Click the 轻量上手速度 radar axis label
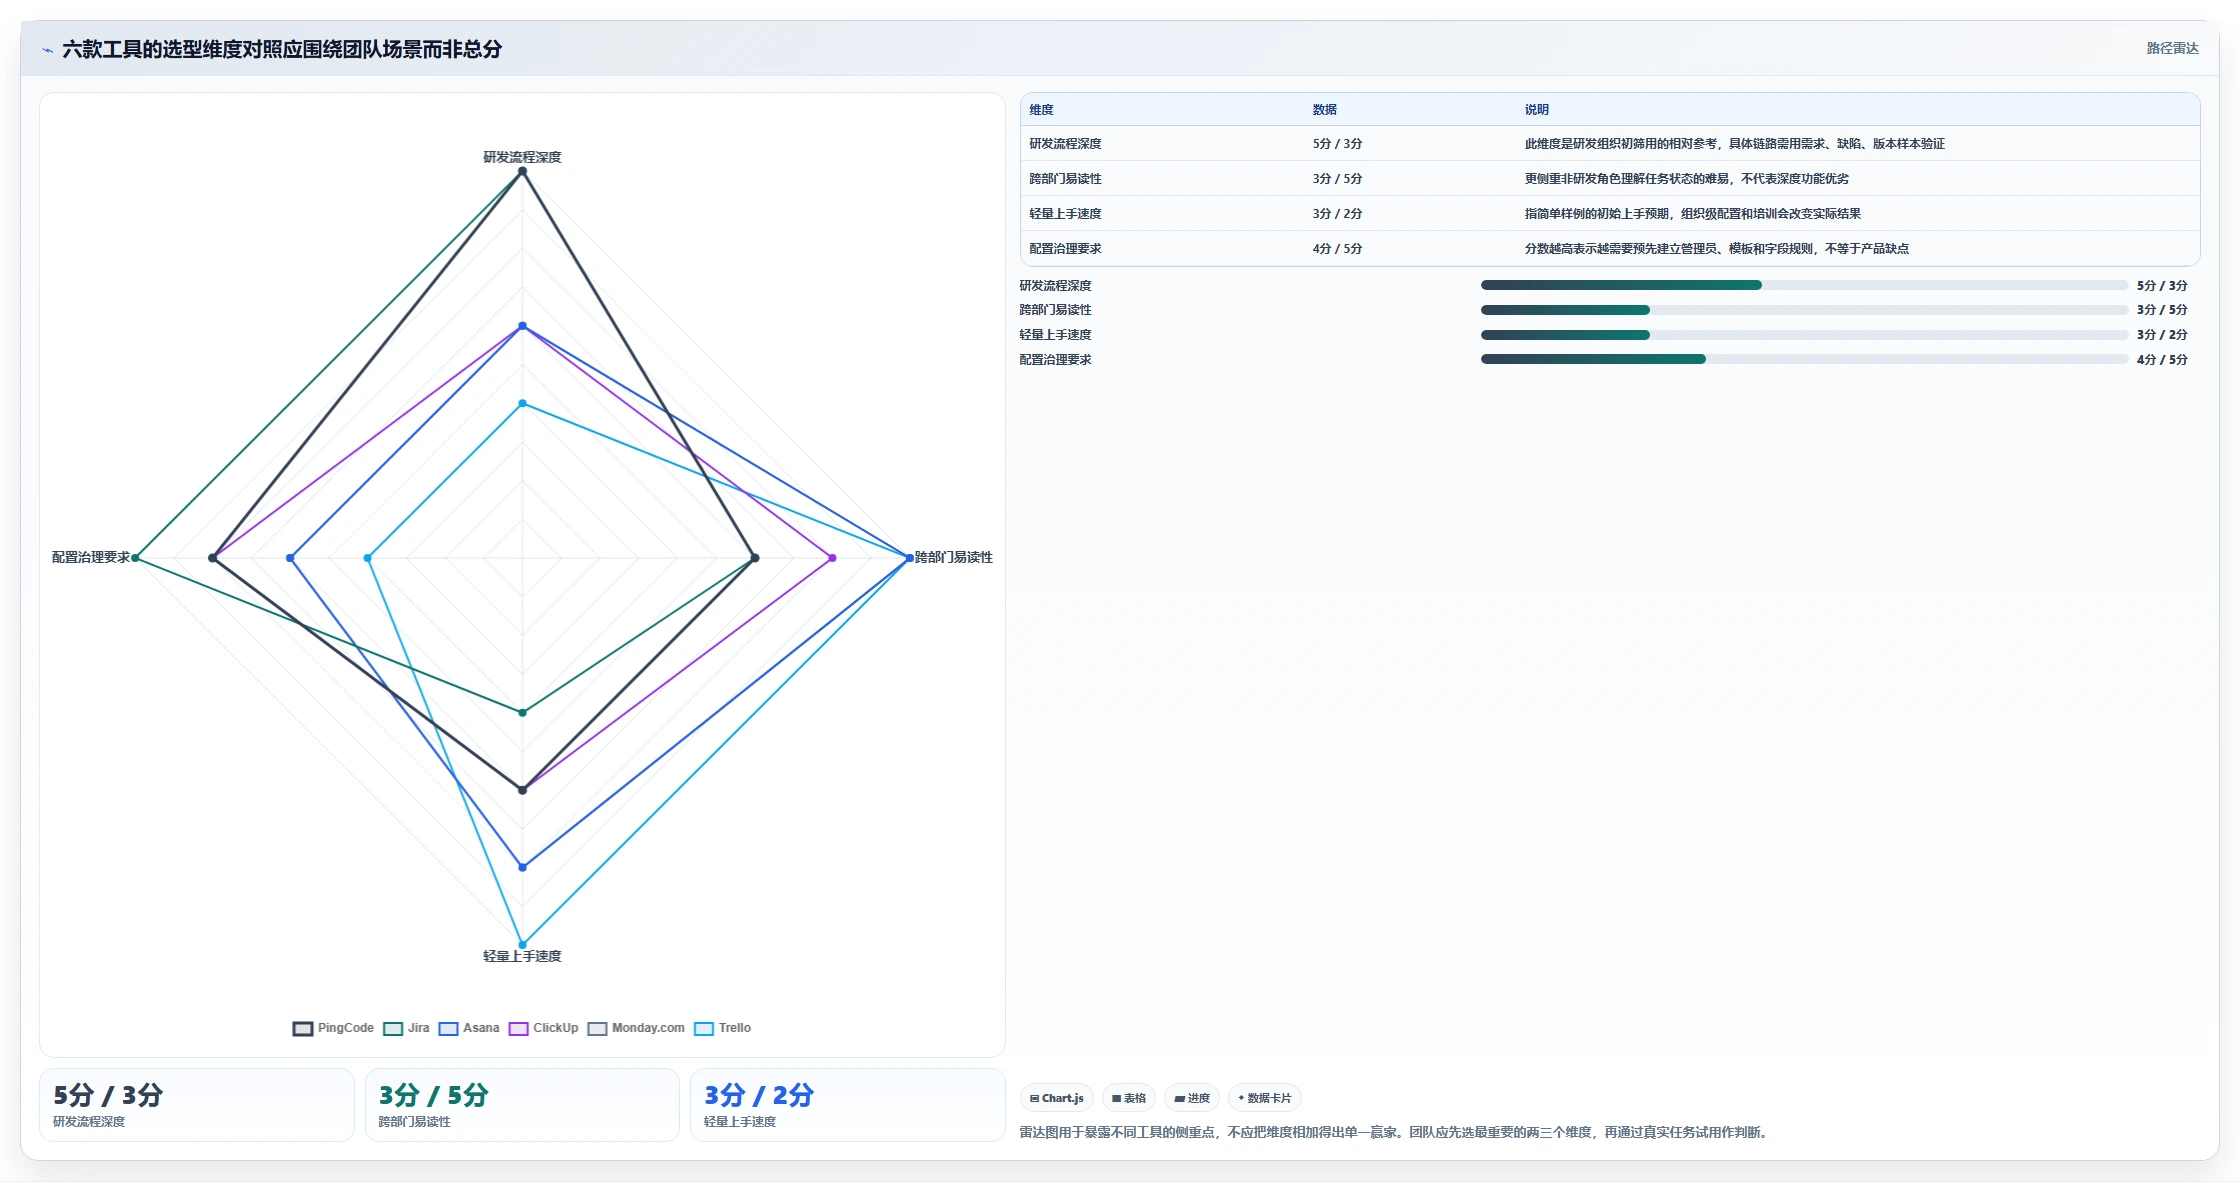 522,956
